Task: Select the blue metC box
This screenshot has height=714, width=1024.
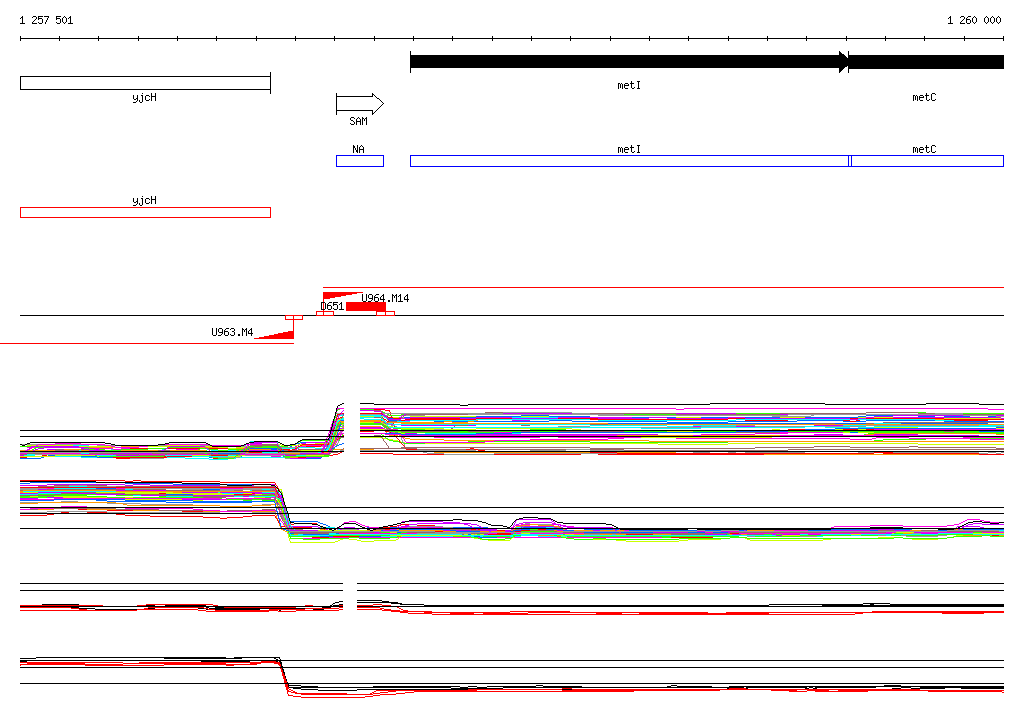Action: click(927, 161)
